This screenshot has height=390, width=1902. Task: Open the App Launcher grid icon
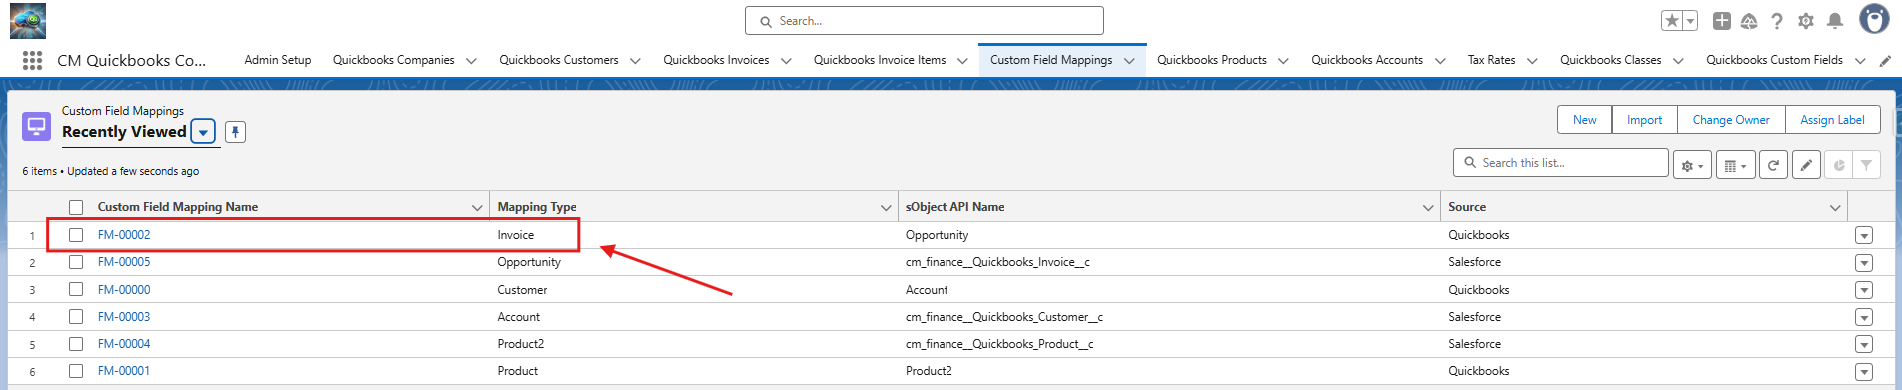coord(32,60)
